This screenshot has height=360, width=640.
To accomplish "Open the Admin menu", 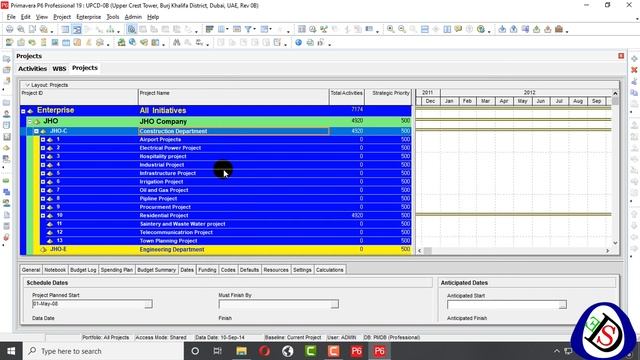I will pyautogui.click(x=133, y=17).
